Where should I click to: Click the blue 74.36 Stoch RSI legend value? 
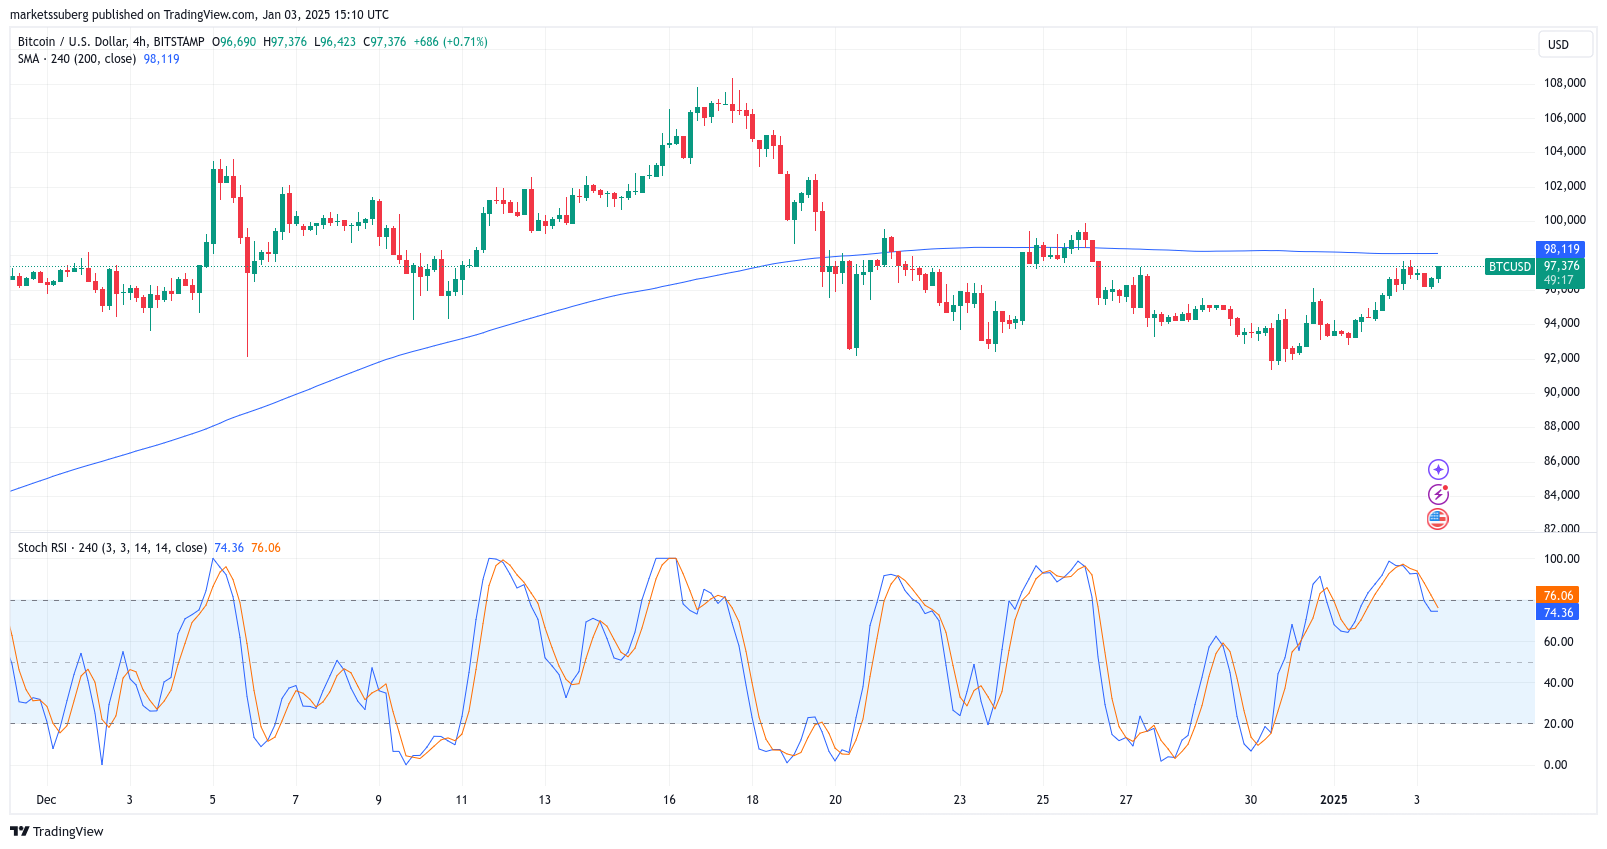[229, 548]
